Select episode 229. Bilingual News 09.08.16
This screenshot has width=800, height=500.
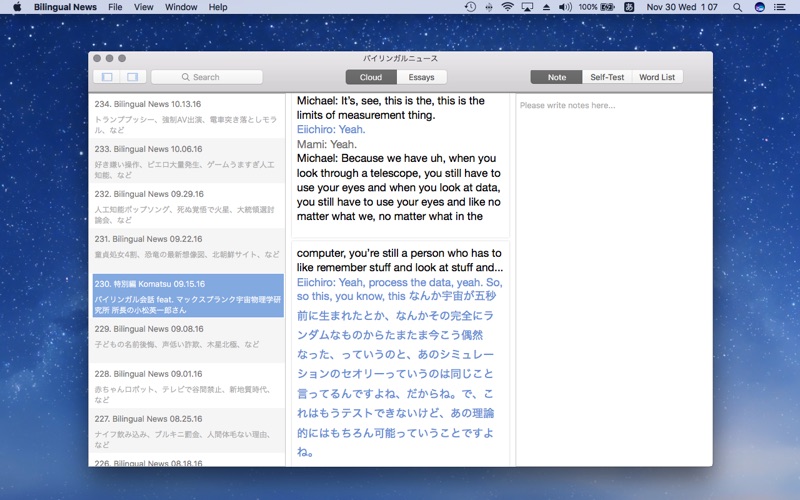point(187,335)
